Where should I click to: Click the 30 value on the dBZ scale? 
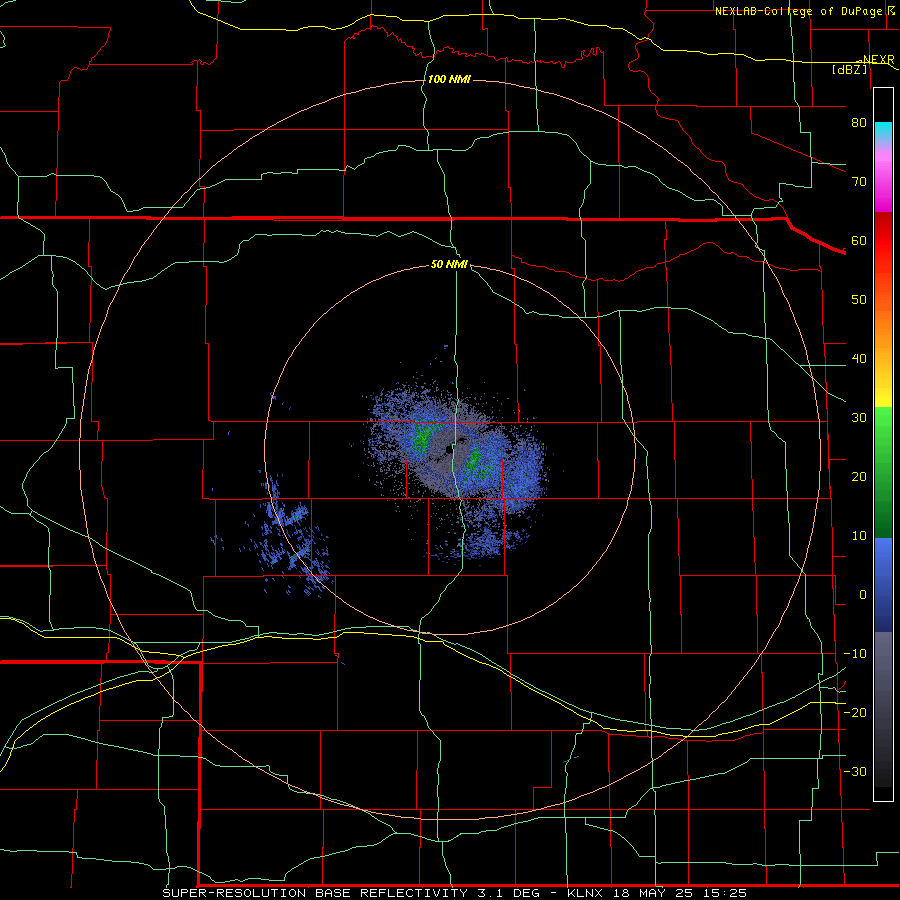[859, 417]
